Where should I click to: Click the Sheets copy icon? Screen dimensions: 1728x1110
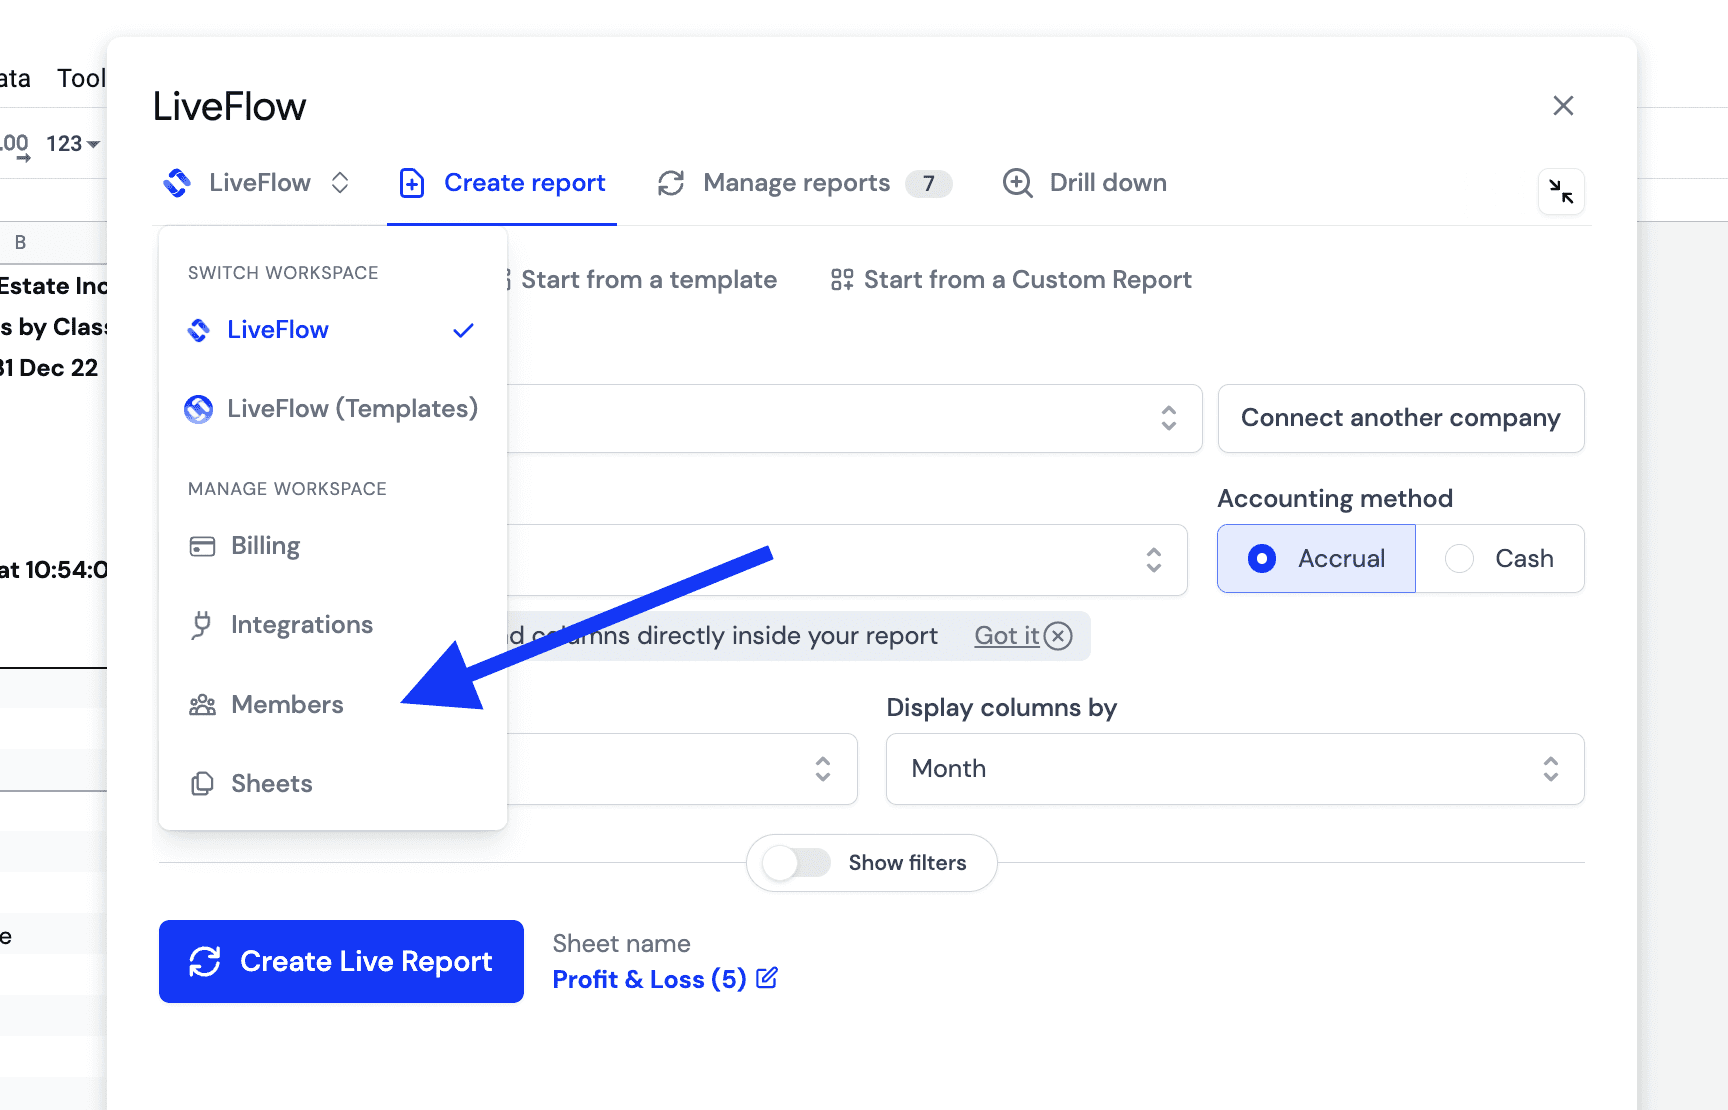click(203, 784)
